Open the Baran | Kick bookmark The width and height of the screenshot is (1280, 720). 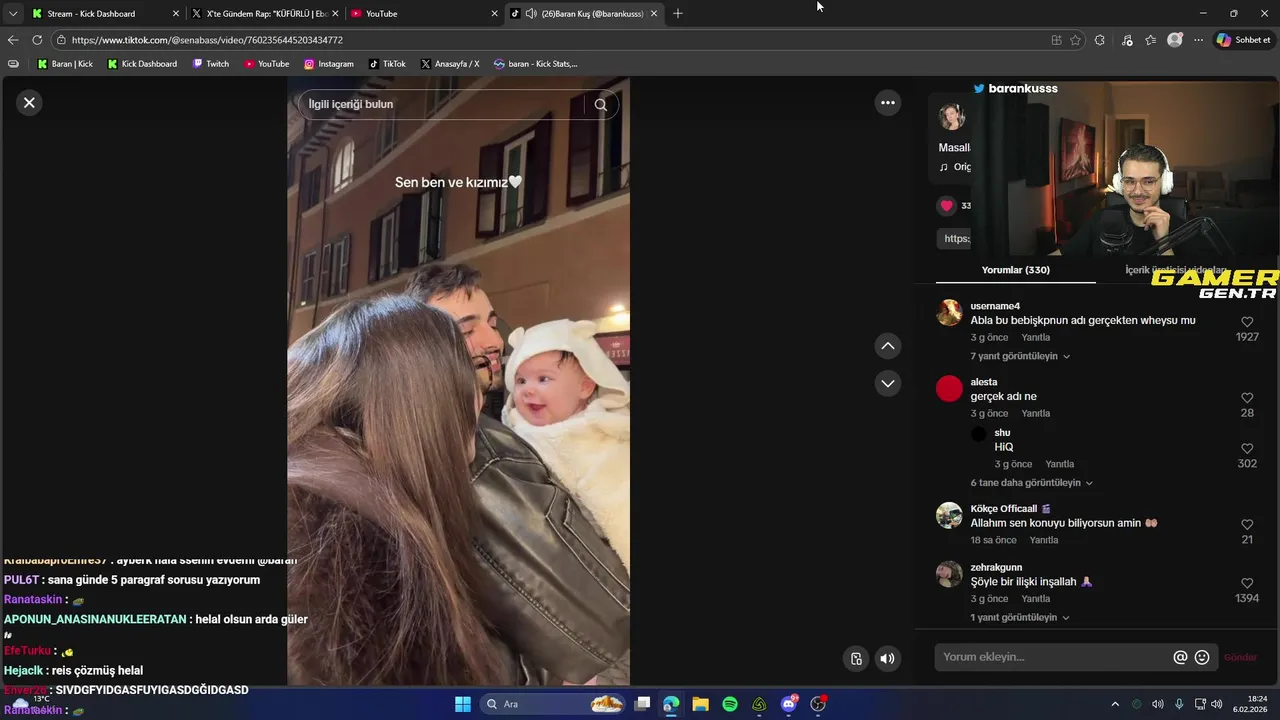point(65,64)
